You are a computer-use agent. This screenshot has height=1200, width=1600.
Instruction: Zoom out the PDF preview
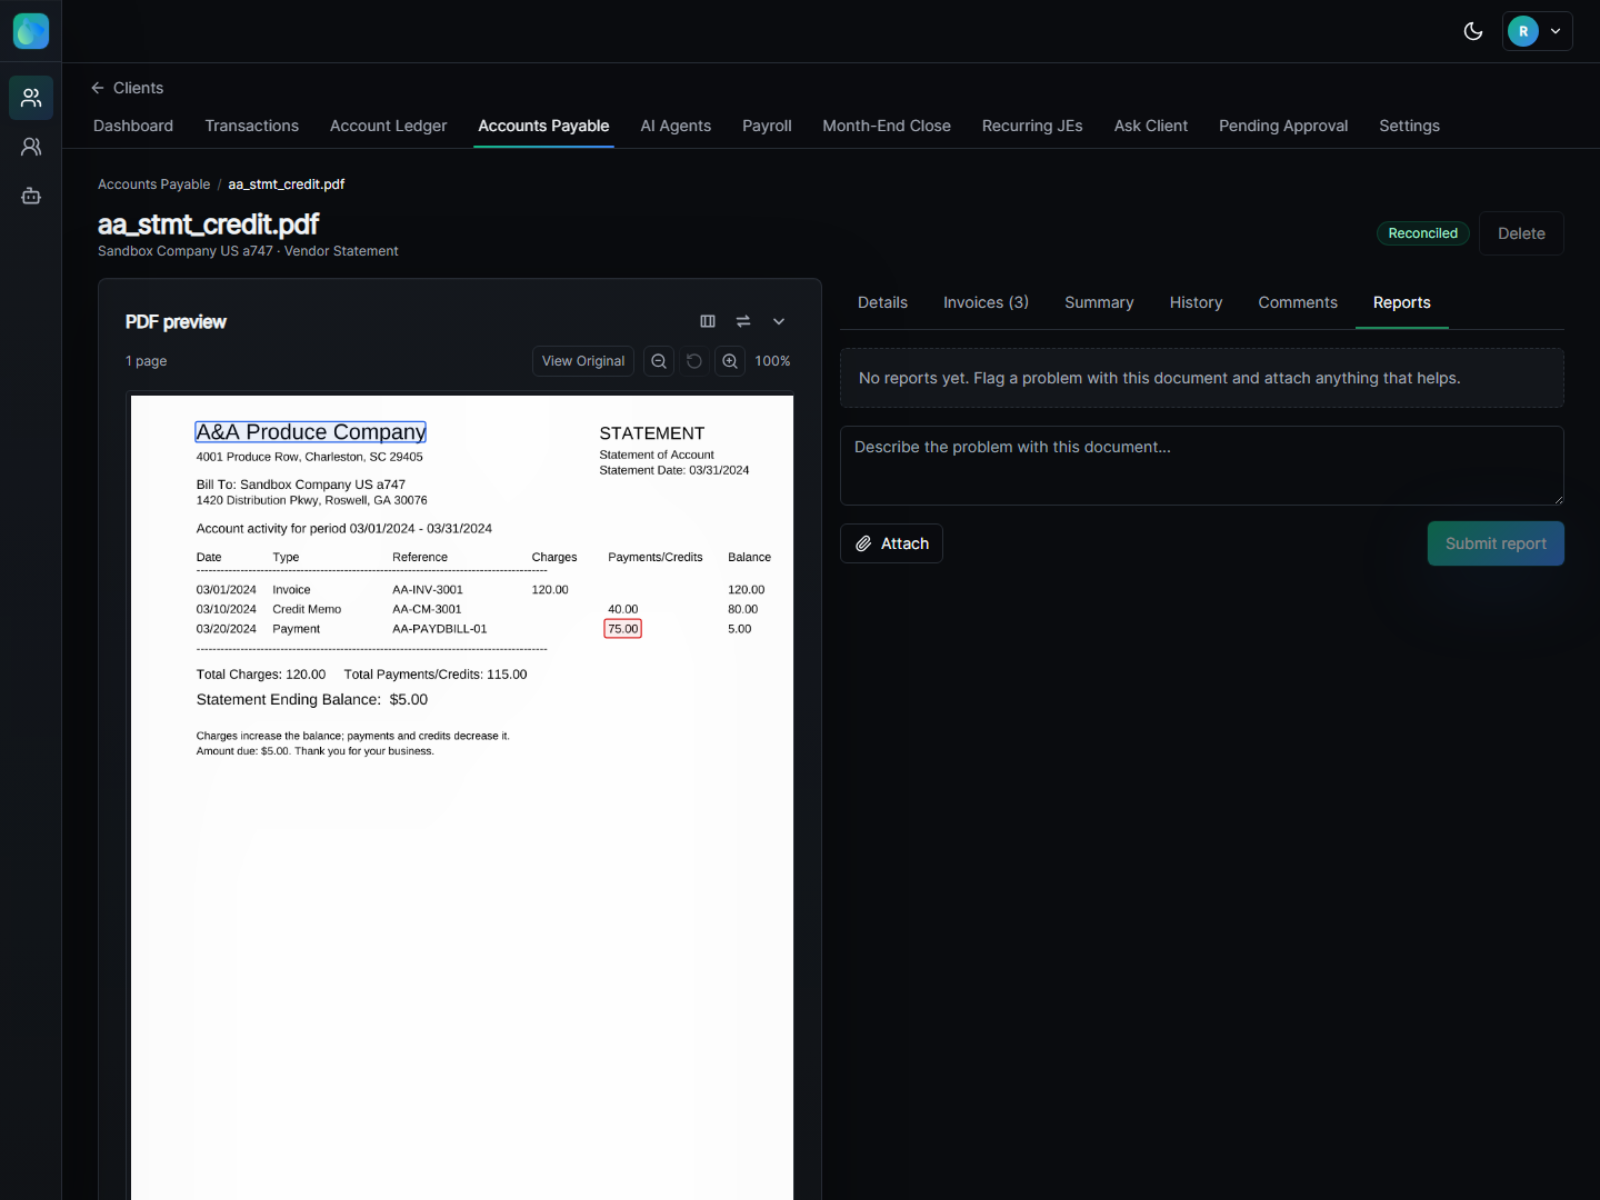659,361
